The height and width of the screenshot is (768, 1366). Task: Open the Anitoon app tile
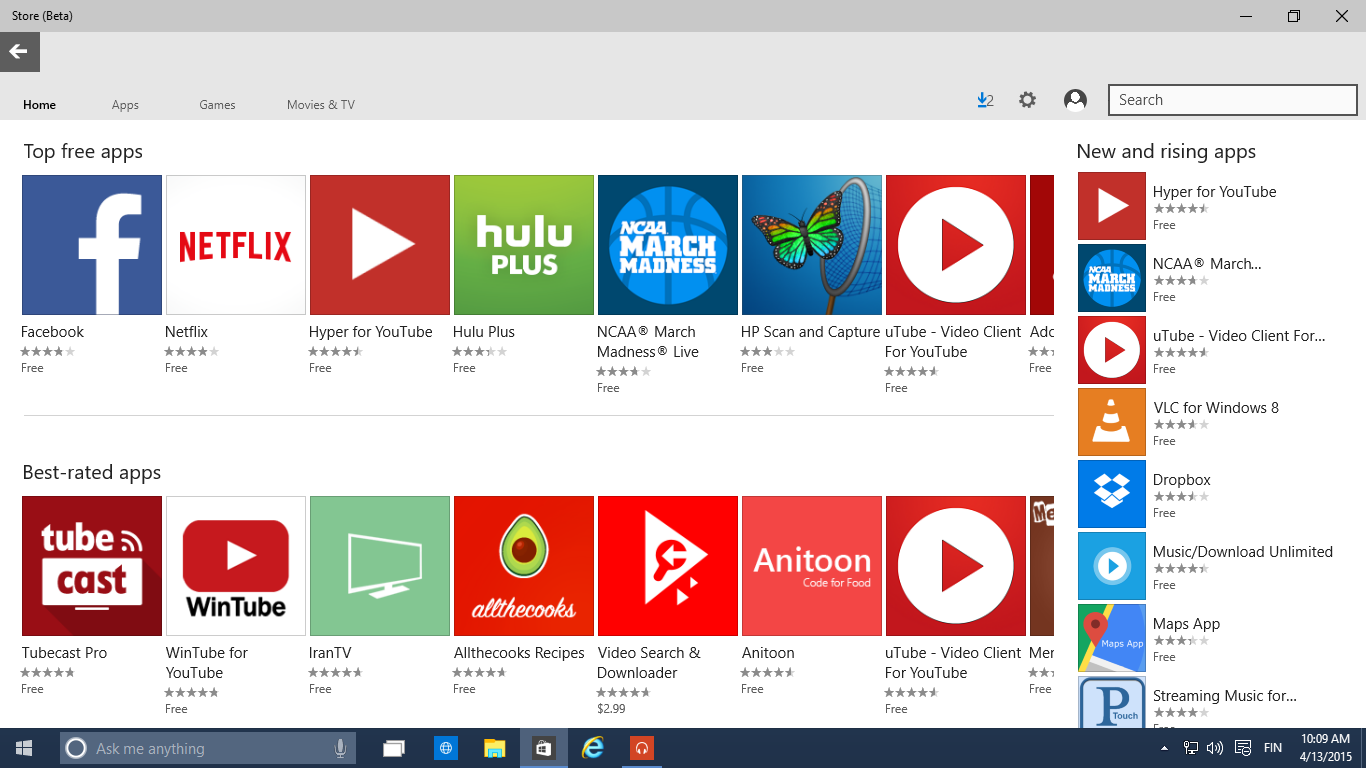click(812, 566)
